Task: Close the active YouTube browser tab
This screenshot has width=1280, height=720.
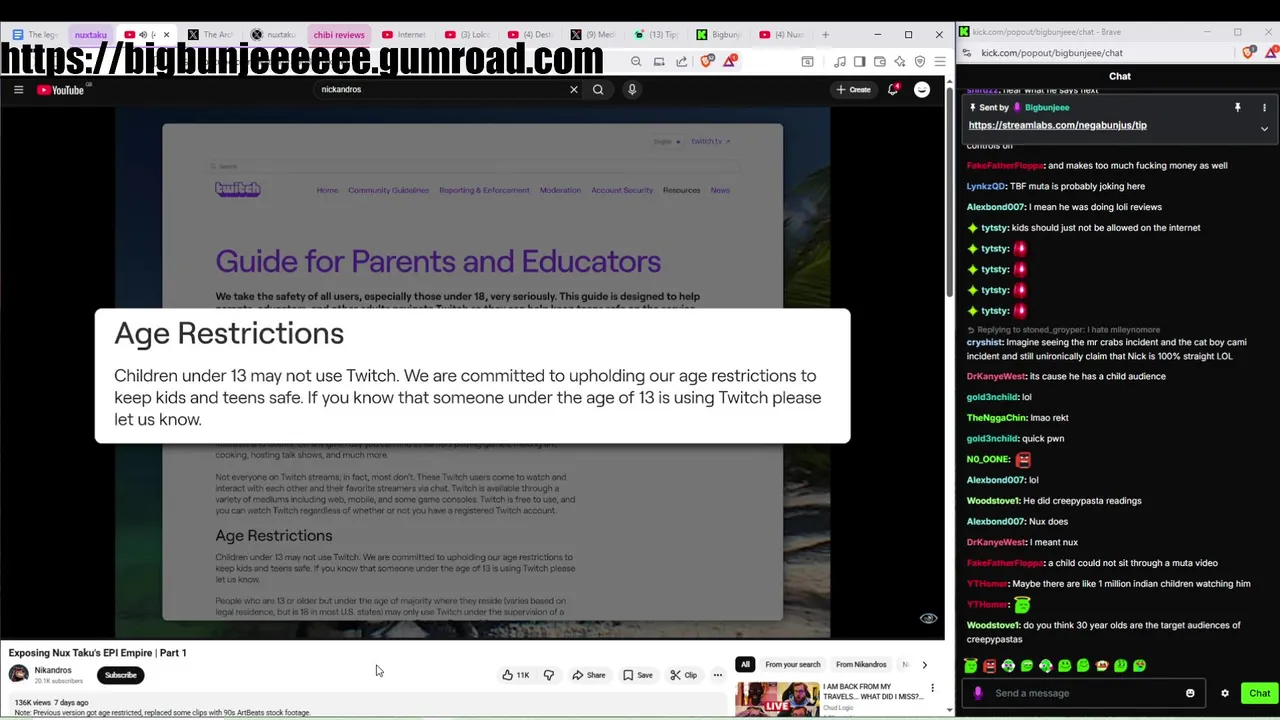Action: [166, 35]
